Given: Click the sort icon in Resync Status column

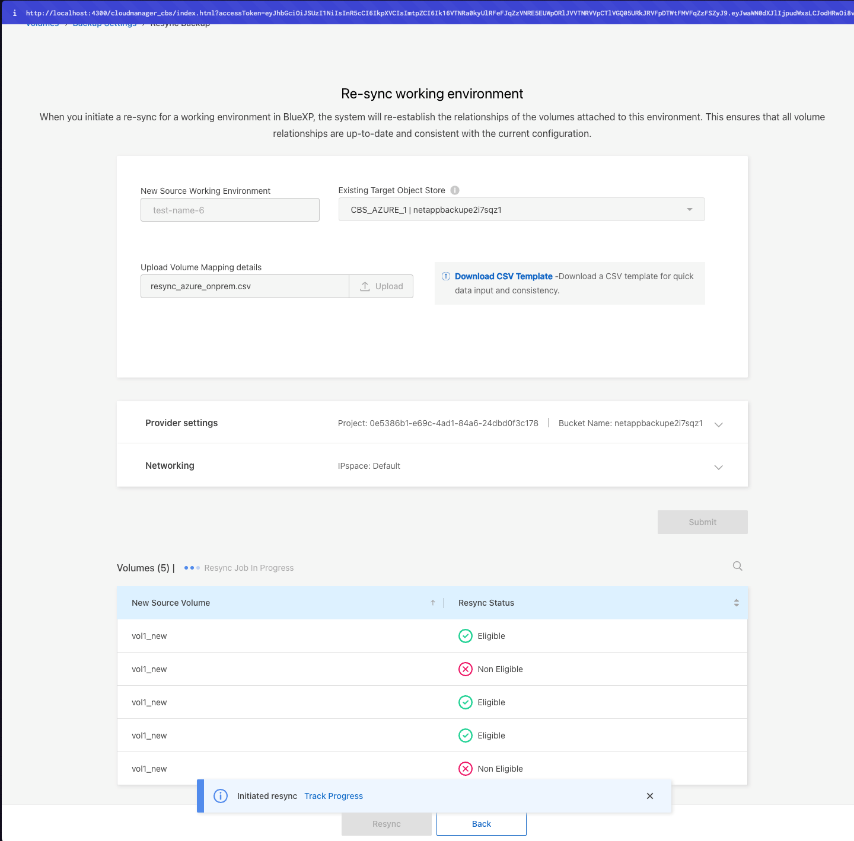Looking at the screenshot, I should 736,603.
